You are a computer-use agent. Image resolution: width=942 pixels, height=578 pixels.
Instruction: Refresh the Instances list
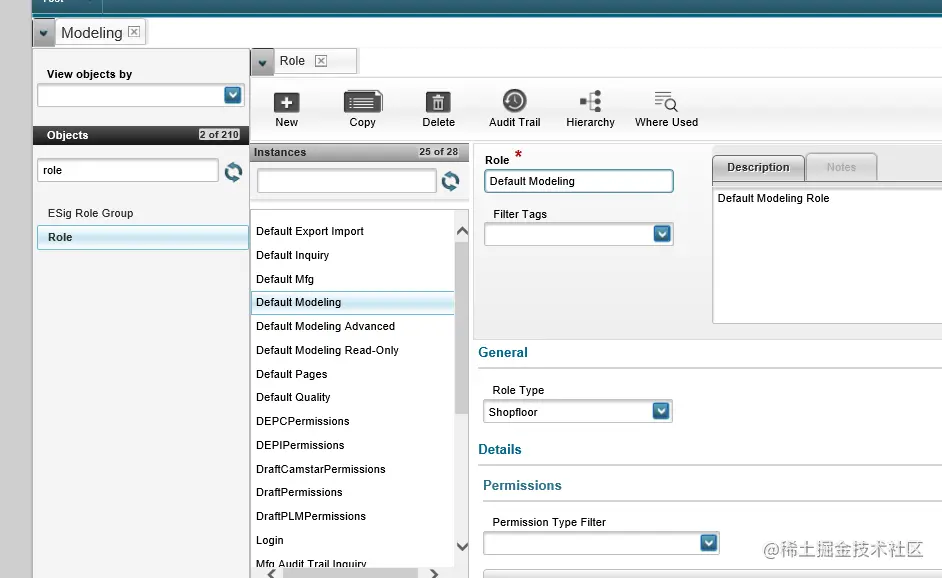pos(450,181)
